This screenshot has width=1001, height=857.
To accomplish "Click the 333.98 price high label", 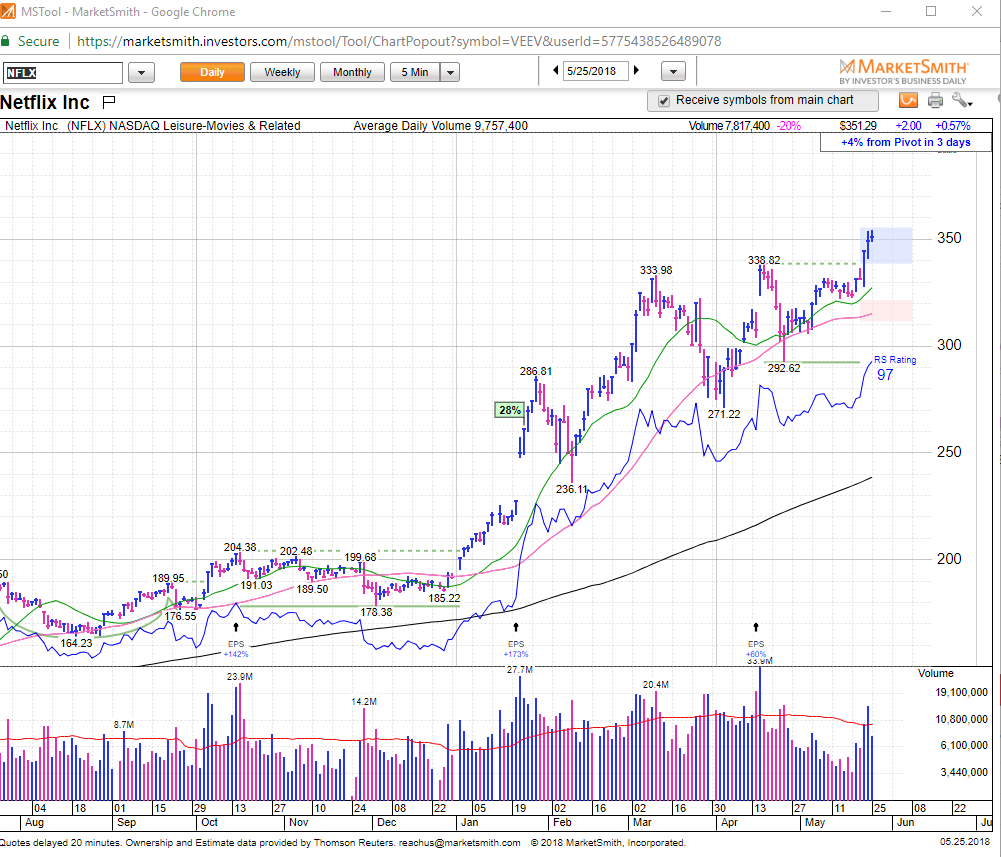I will tap(656, 270).
